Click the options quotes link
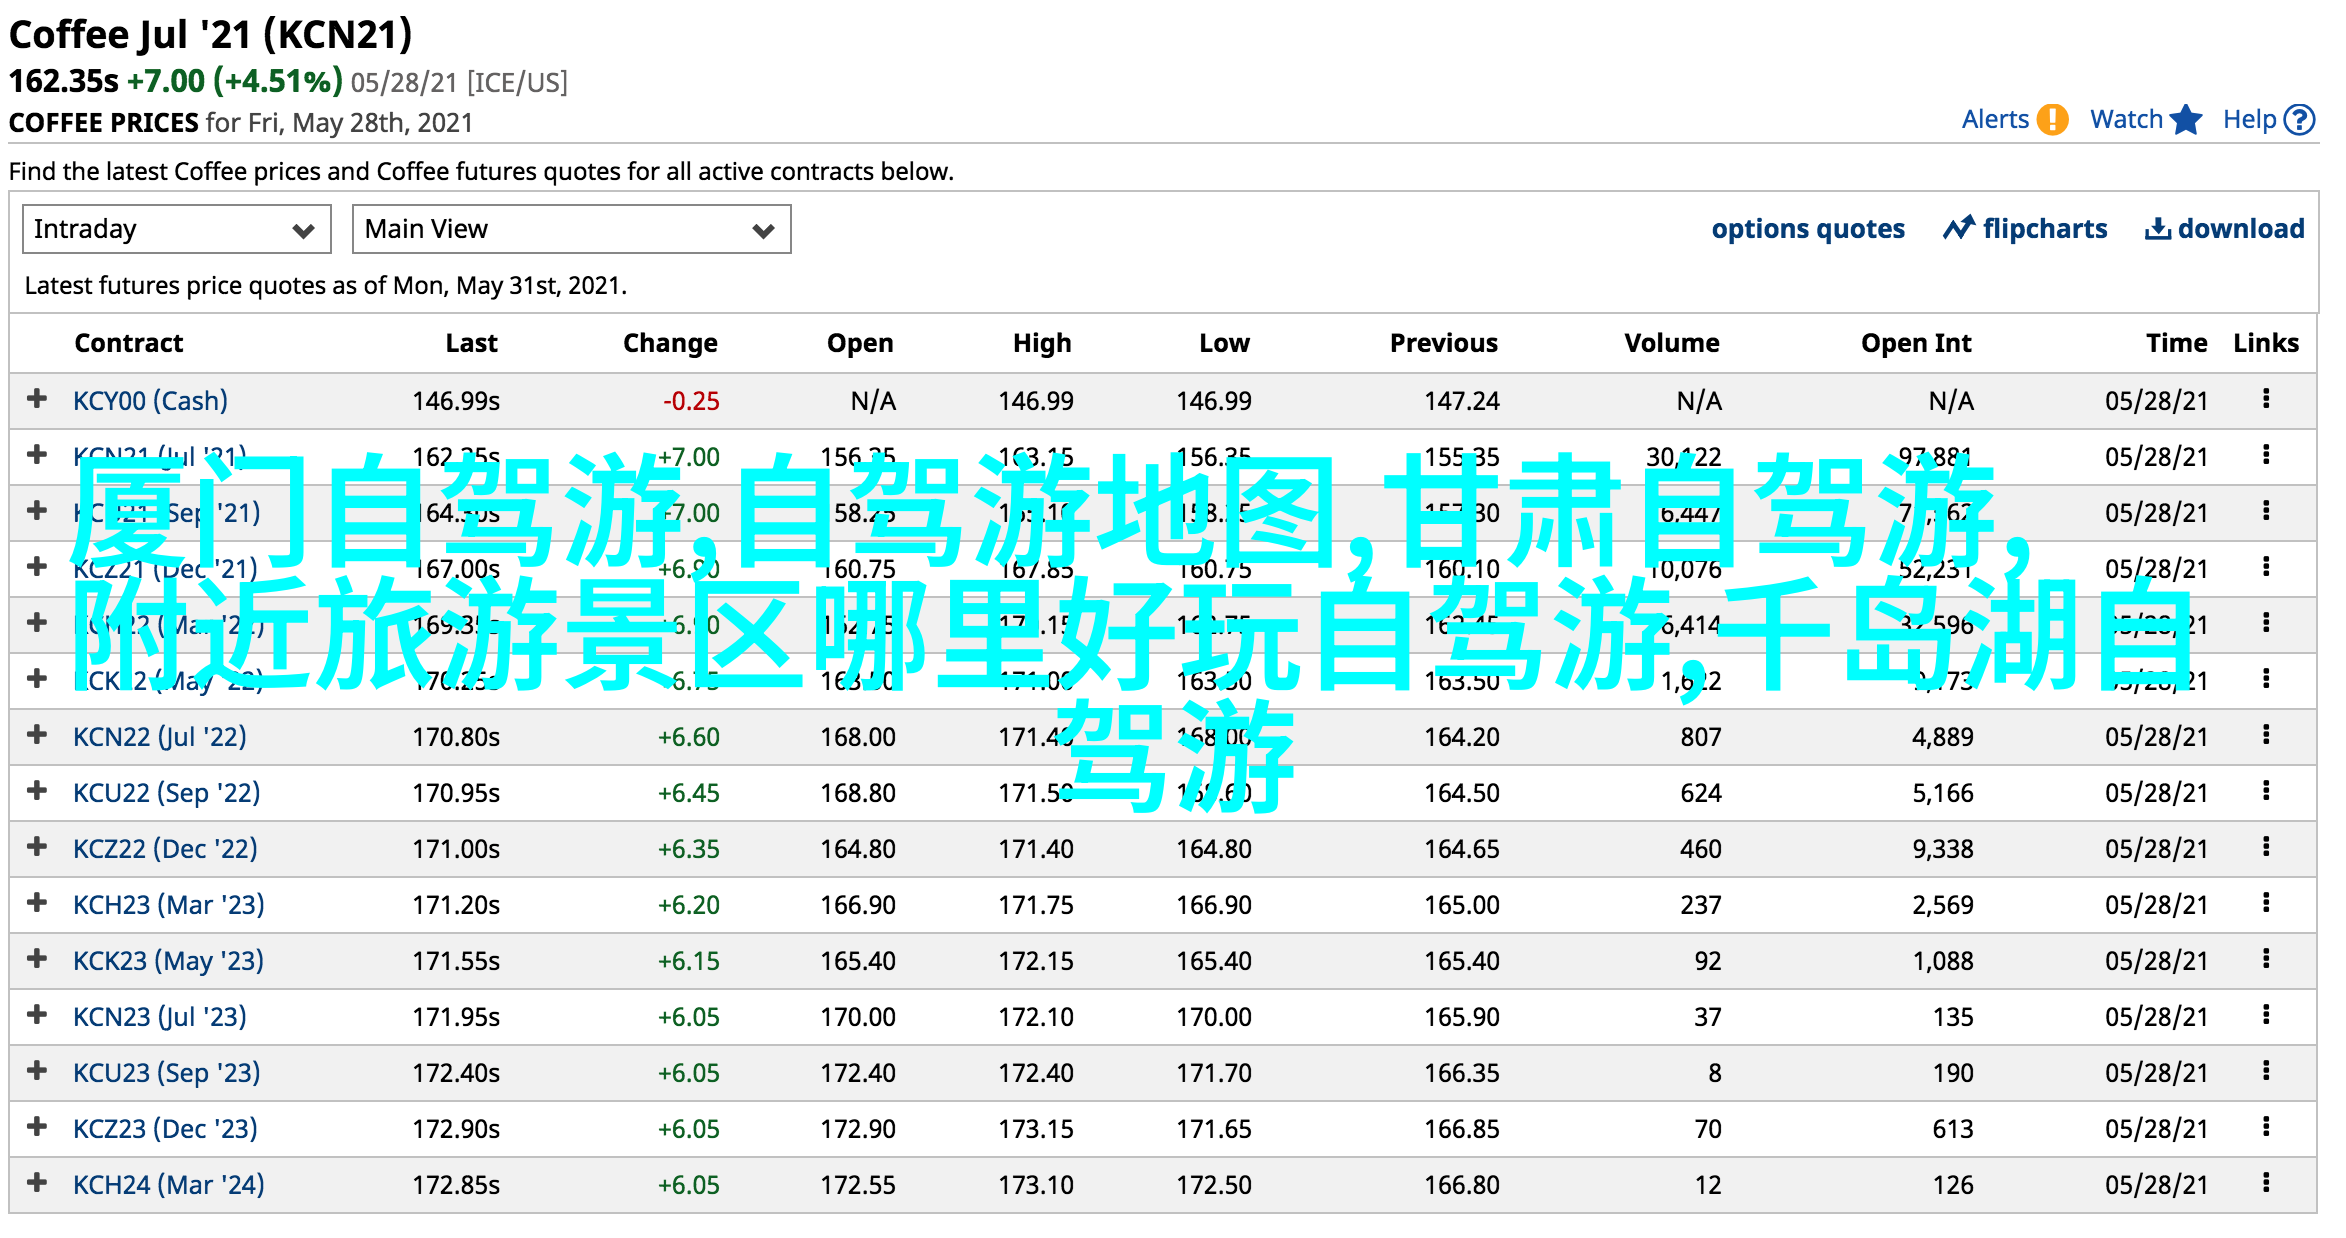Screen dimensions: 2346x1238 click(x=1807, y=229)
